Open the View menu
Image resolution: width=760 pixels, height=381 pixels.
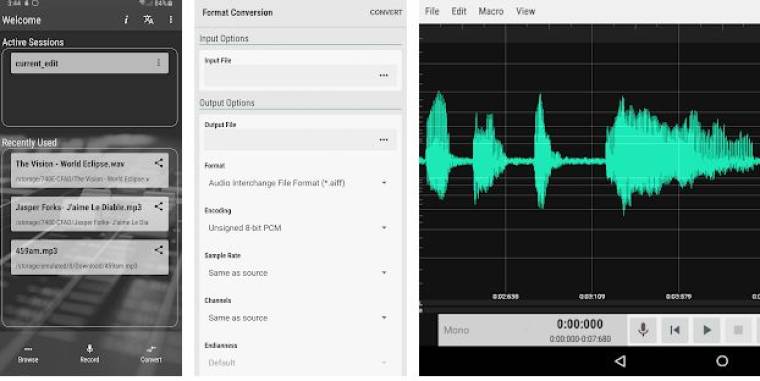525,11
